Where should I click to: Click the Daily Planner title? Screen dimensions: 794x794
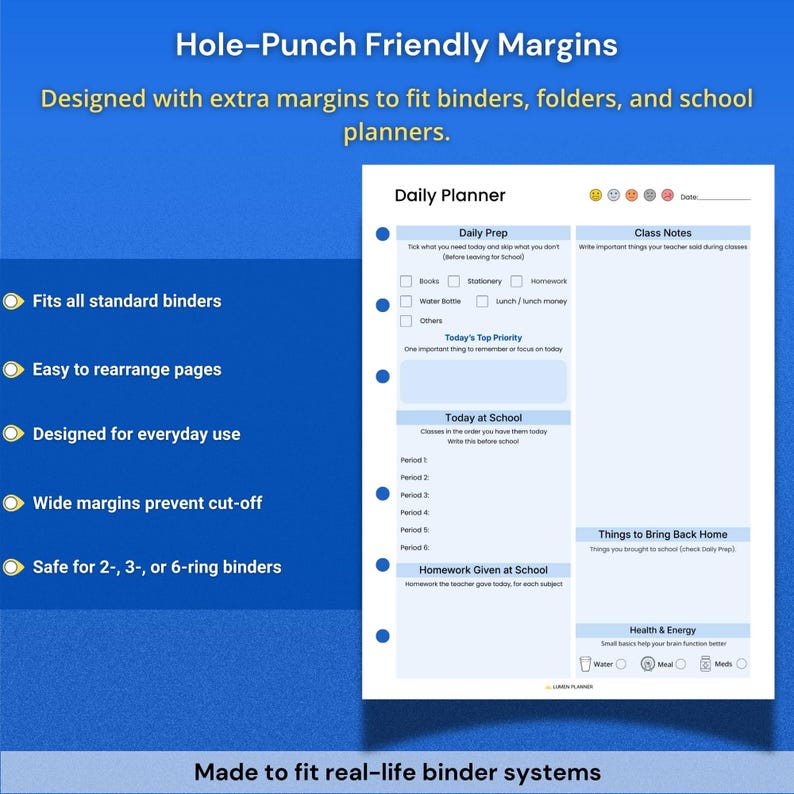(x=450, y=195)
